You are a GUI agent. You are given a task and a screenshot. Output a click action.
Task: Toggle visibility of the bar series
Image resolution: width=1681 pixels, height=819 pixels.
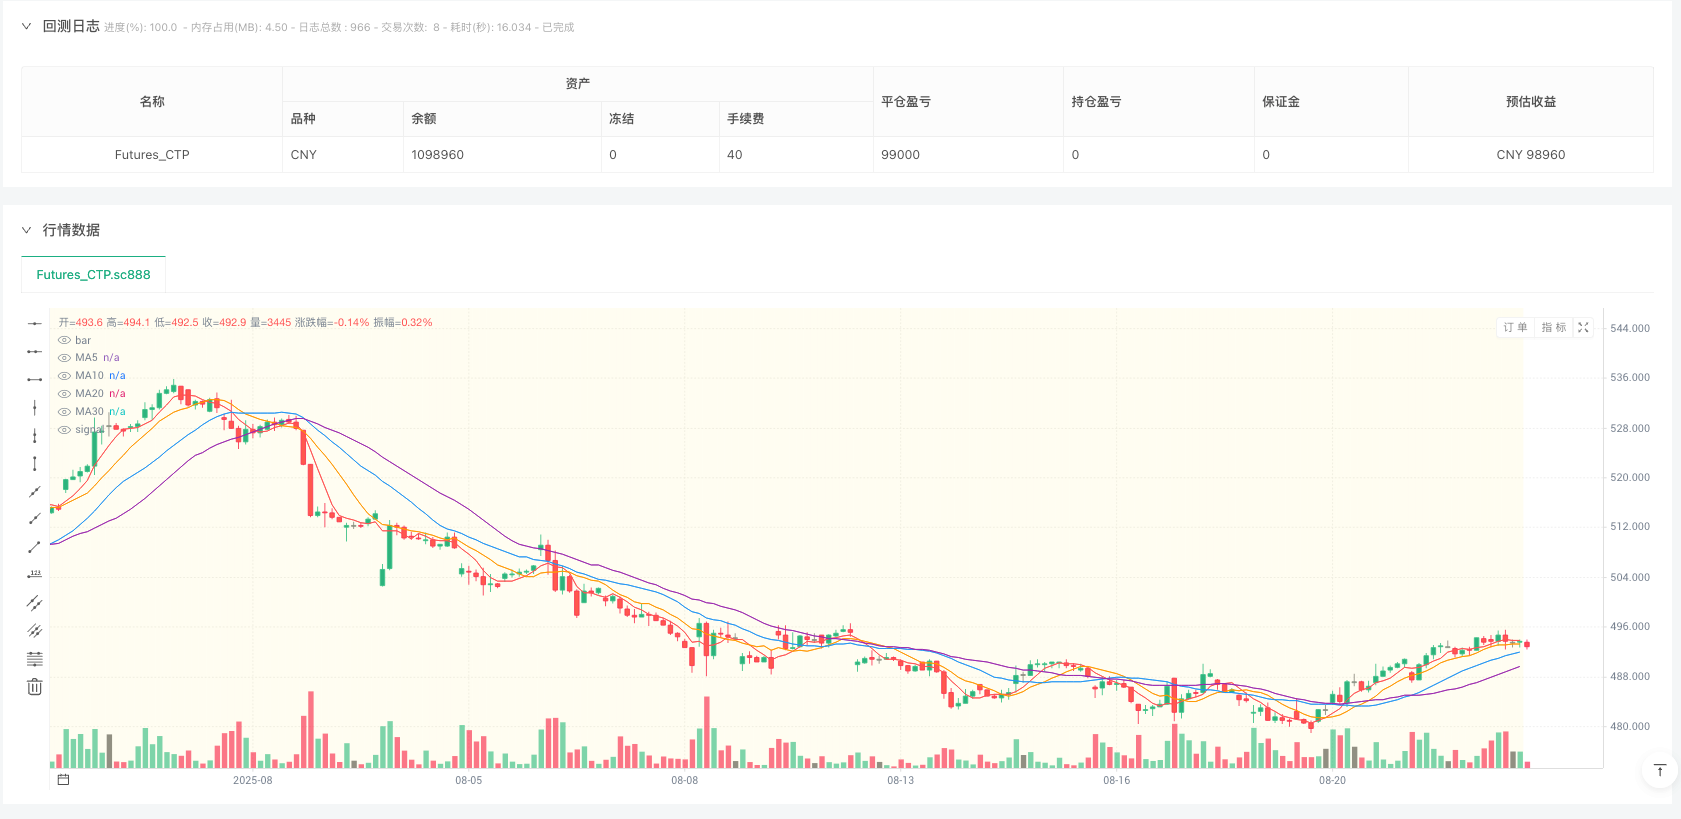[64, 340]
